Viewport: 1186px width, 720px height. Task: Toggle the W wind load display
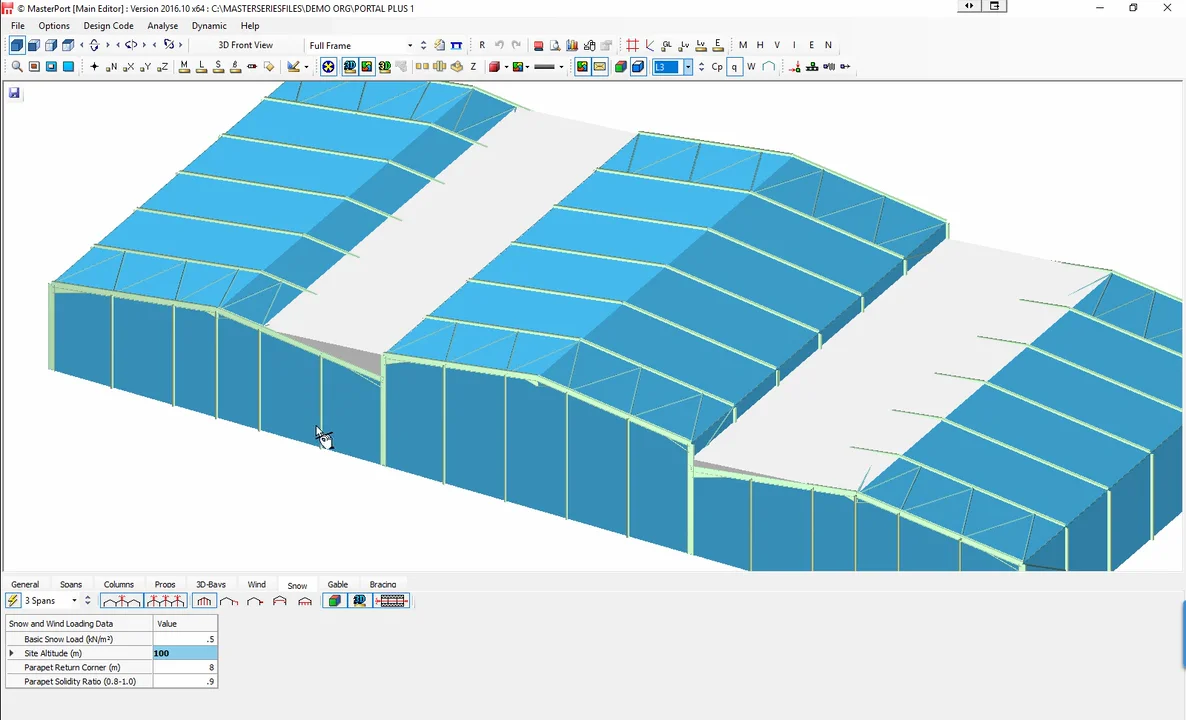coord(751,67)
